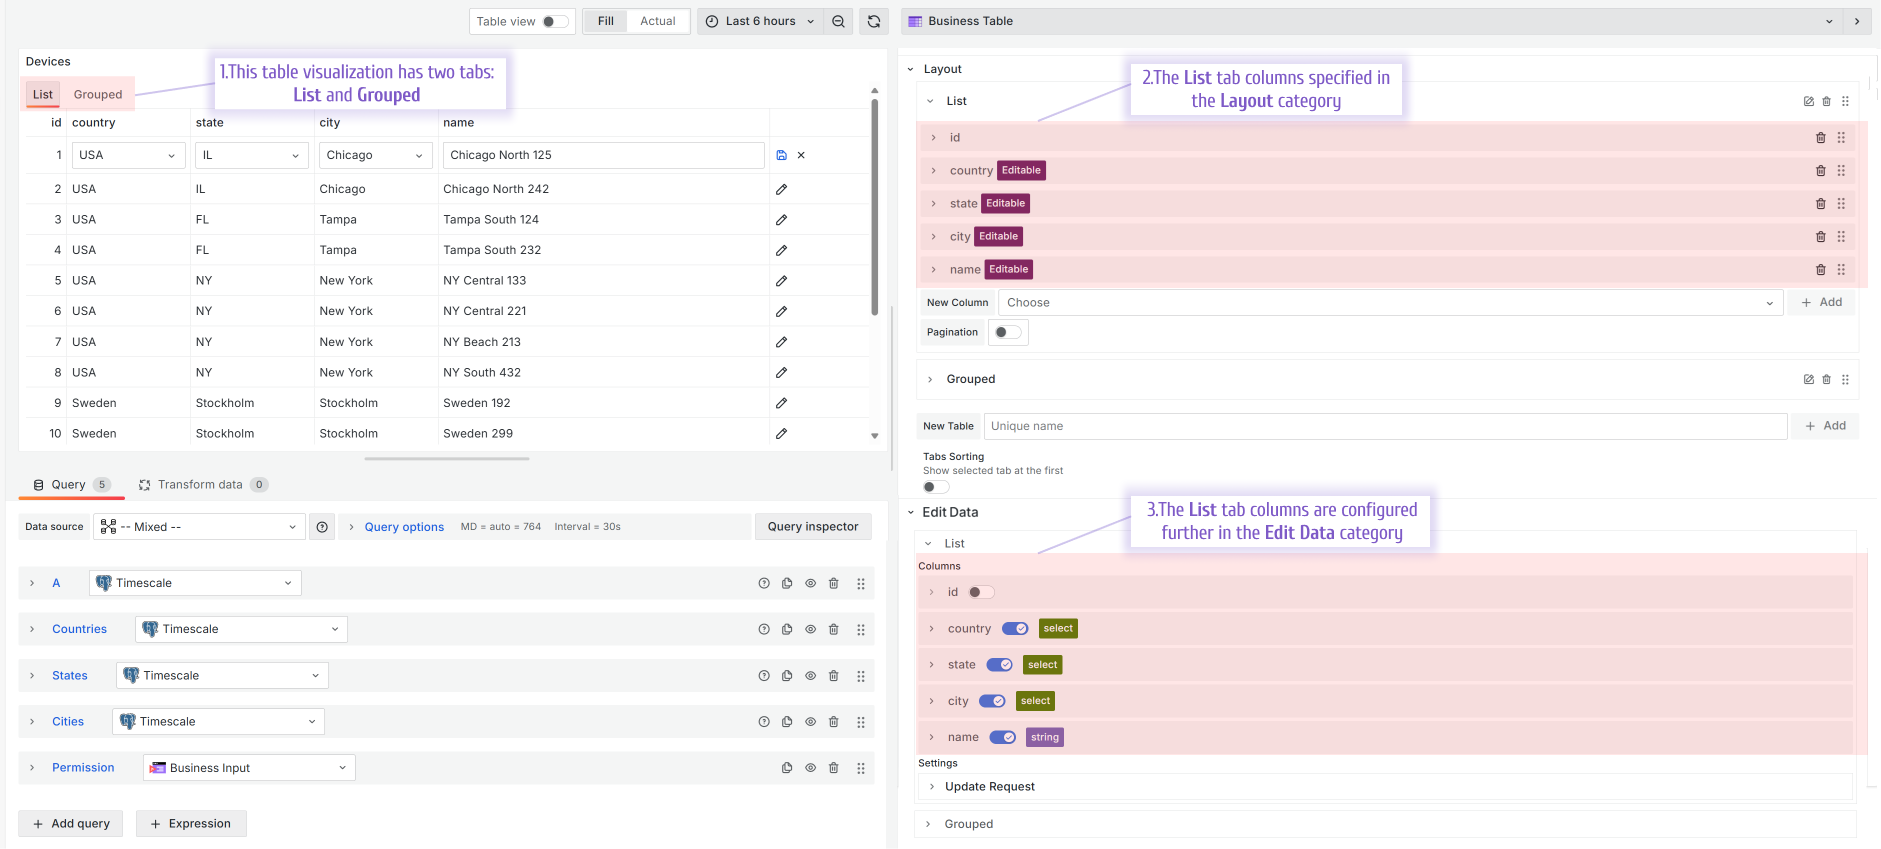Click the zoom out time range icon
This screenshot has height=849, width=1881.
click(839, 21)
